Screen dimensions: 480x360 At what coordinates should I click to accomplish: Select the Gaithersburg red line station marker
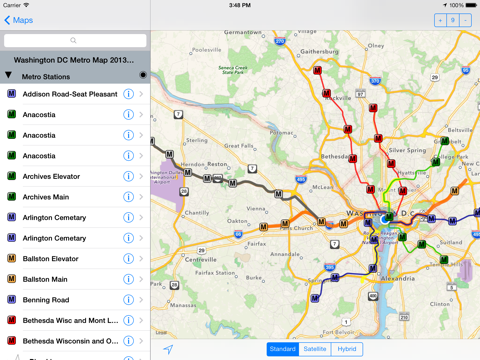[317, 70]
